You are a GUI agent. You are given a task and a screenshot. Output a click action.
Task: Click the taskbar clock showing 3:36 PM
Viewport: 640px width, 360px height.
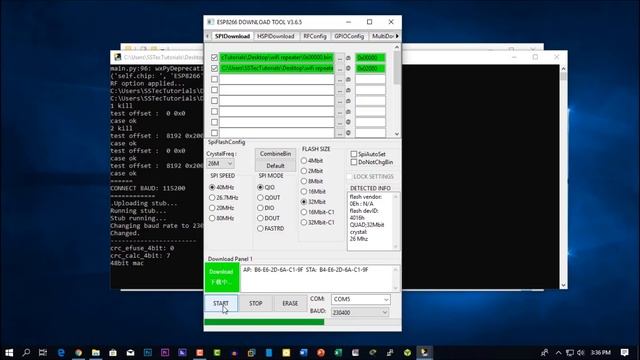coord(601,352)
